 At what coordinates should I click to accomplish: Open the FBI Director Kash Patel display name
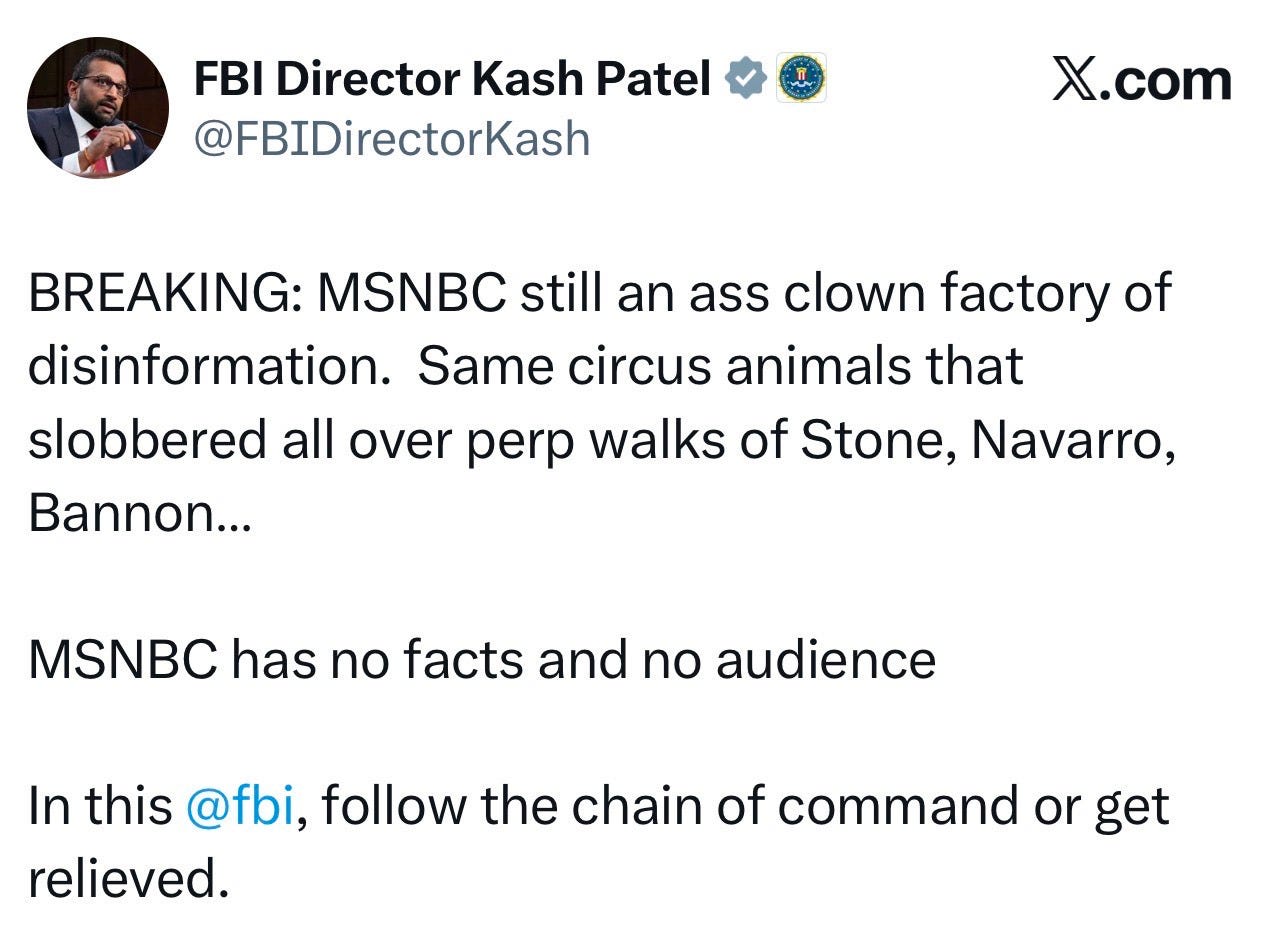(x=452, y=79)
